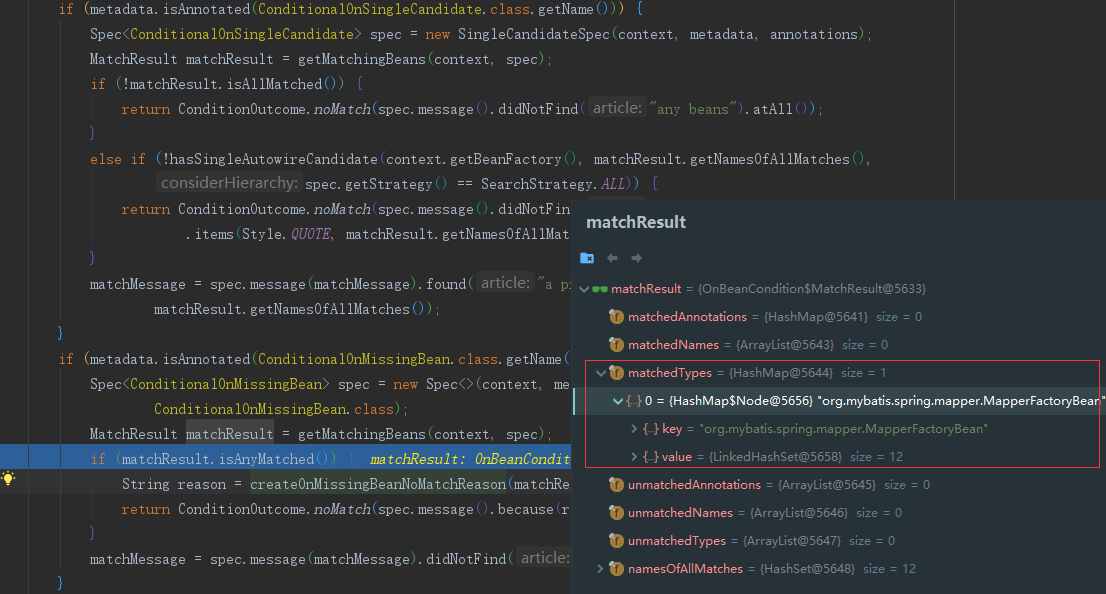Click the 'article:' hint before "any beans"

point(617,108)
